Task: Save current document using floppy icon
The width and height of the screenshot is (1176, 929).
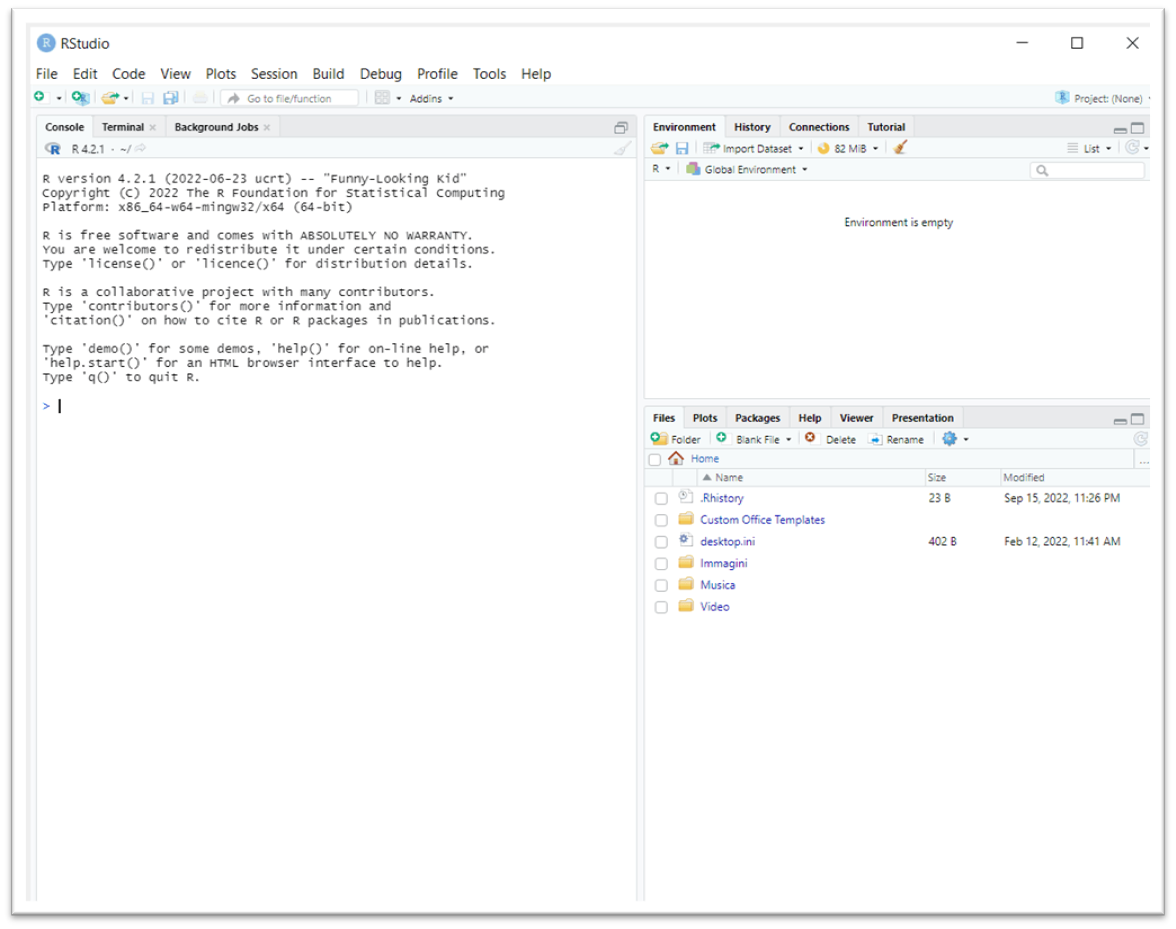Action: (148, 98)
